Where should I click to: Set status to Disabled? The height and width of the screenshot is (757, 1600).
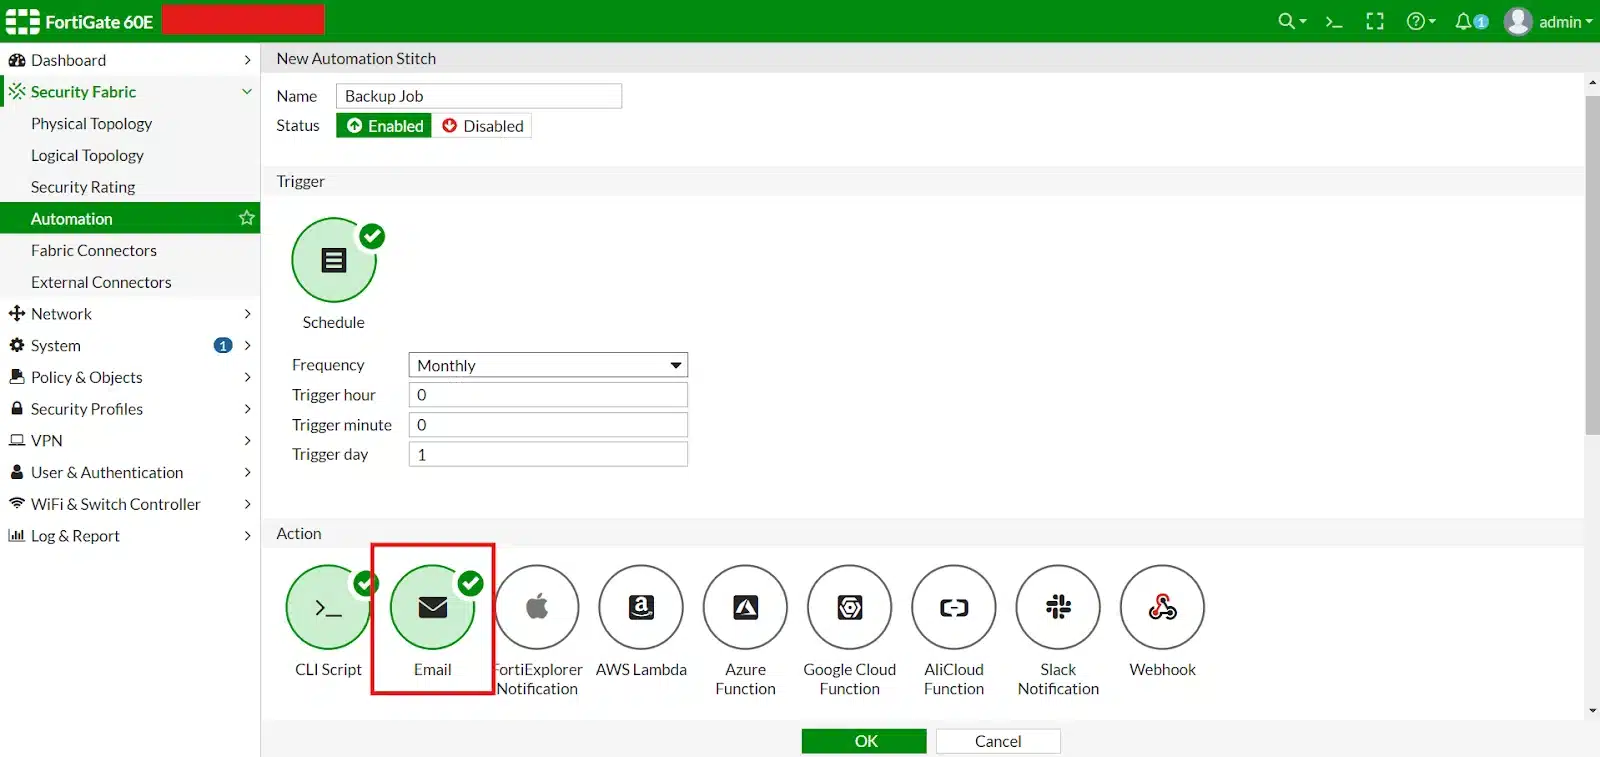(483, 126)
